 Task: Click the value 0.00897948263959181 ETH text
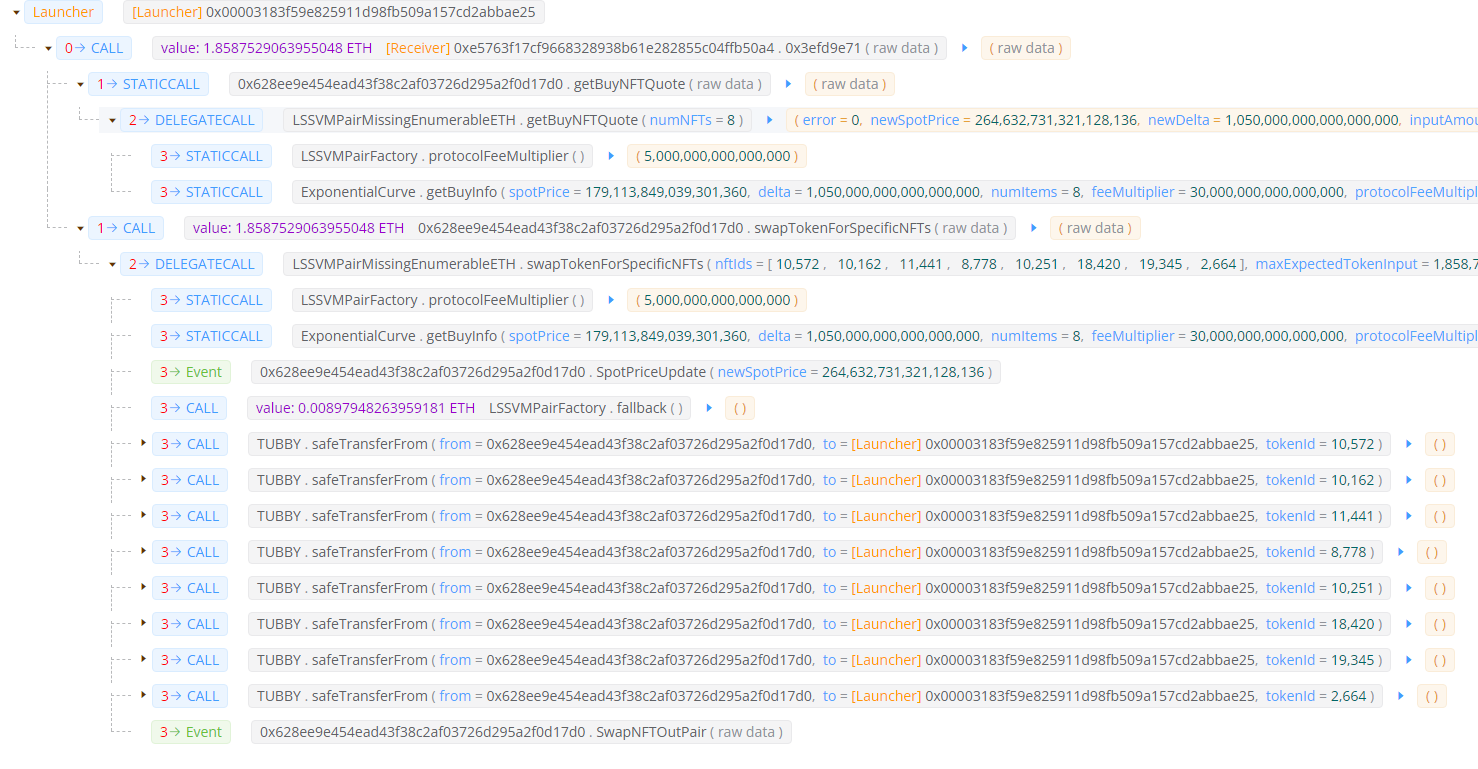366,408
